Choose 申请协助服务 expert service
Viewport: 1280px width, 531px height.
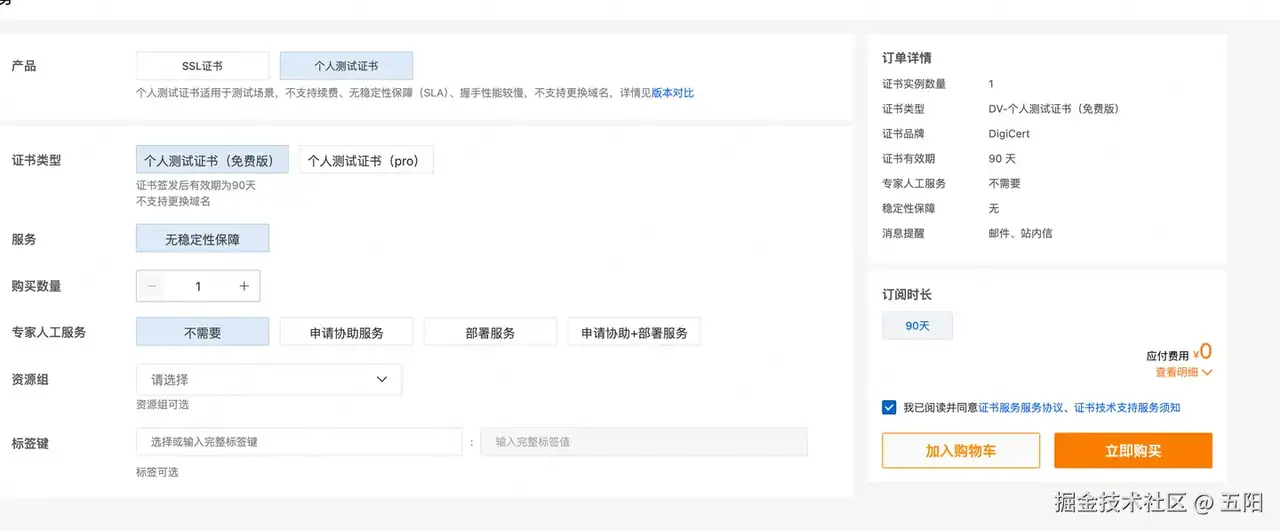click(347, 332)
